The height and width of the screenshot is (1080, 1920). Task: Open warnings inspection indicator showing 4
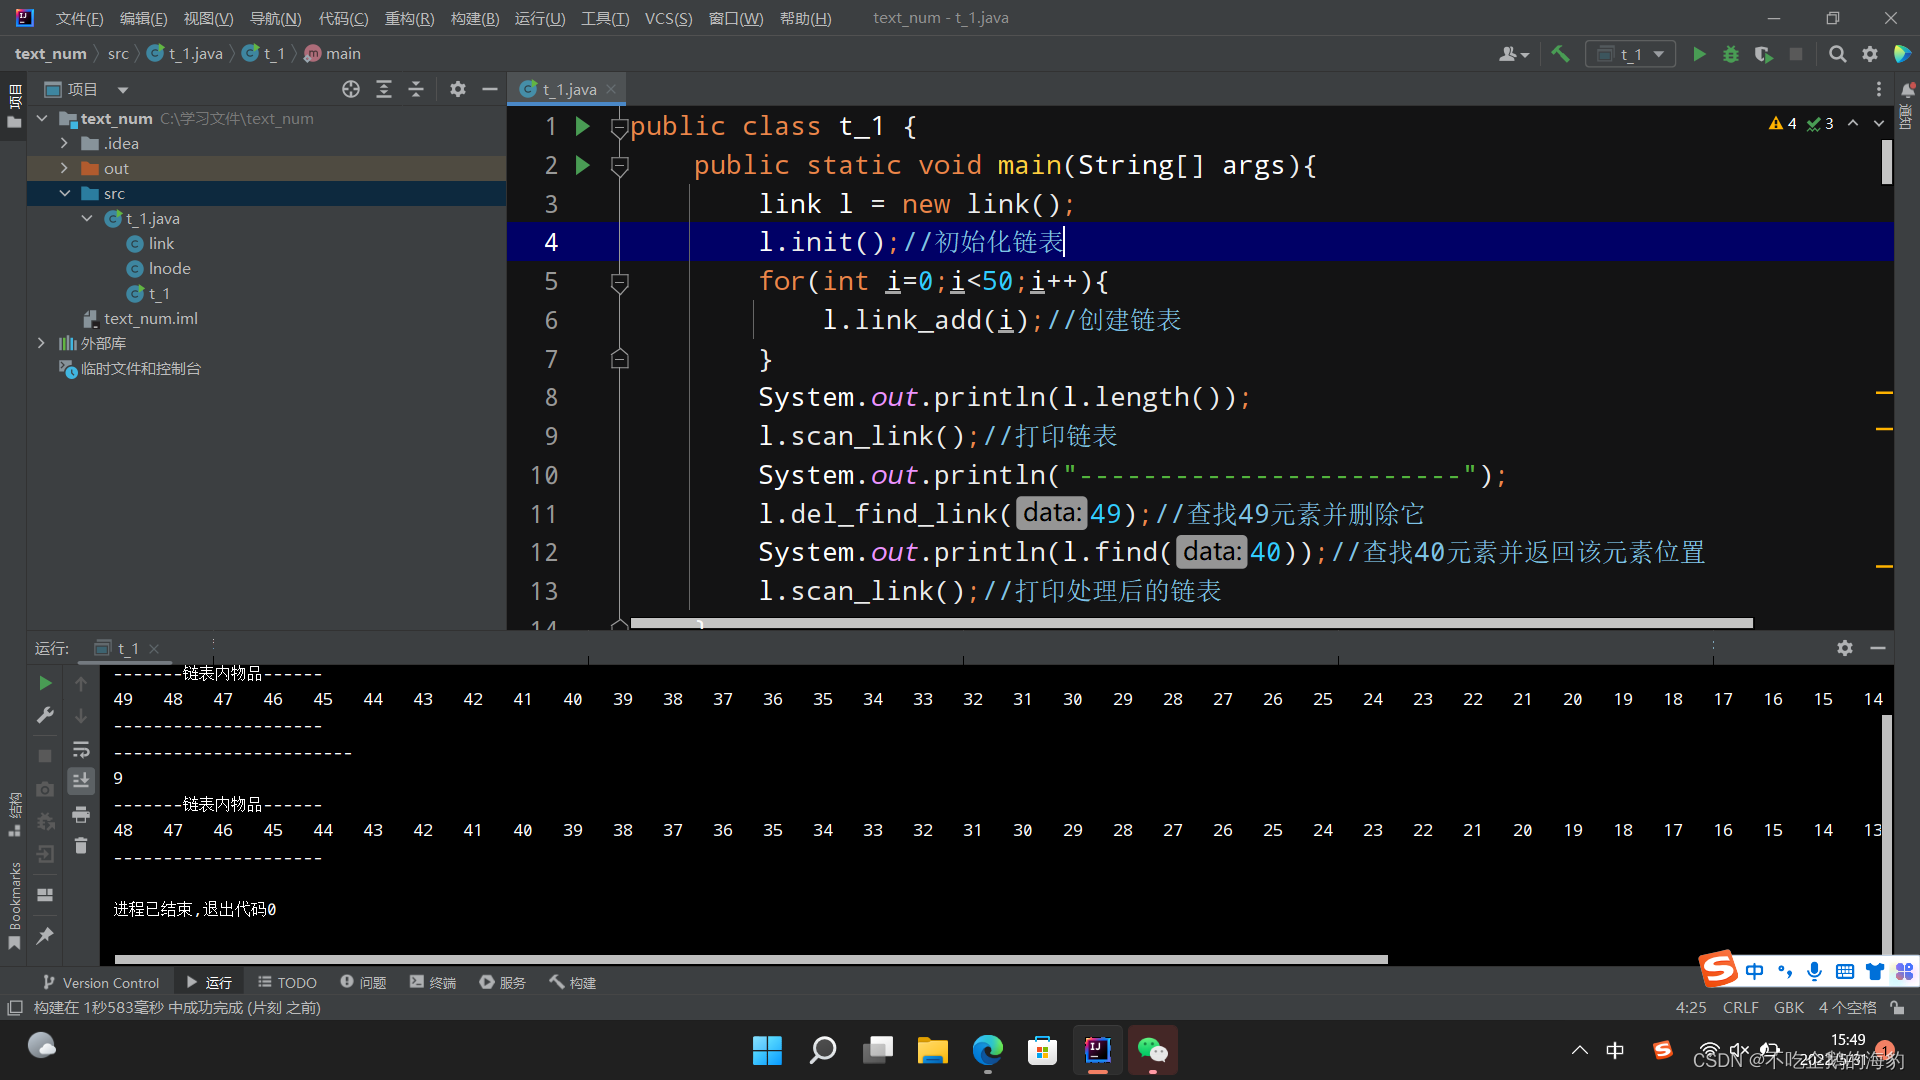tap(1783, 123)
